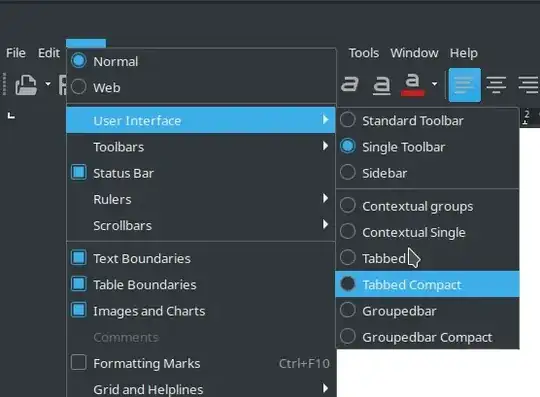540x397 pixels.
Task: Toggle the Text Boundaries checkbox
Action: tap(79, 258)
